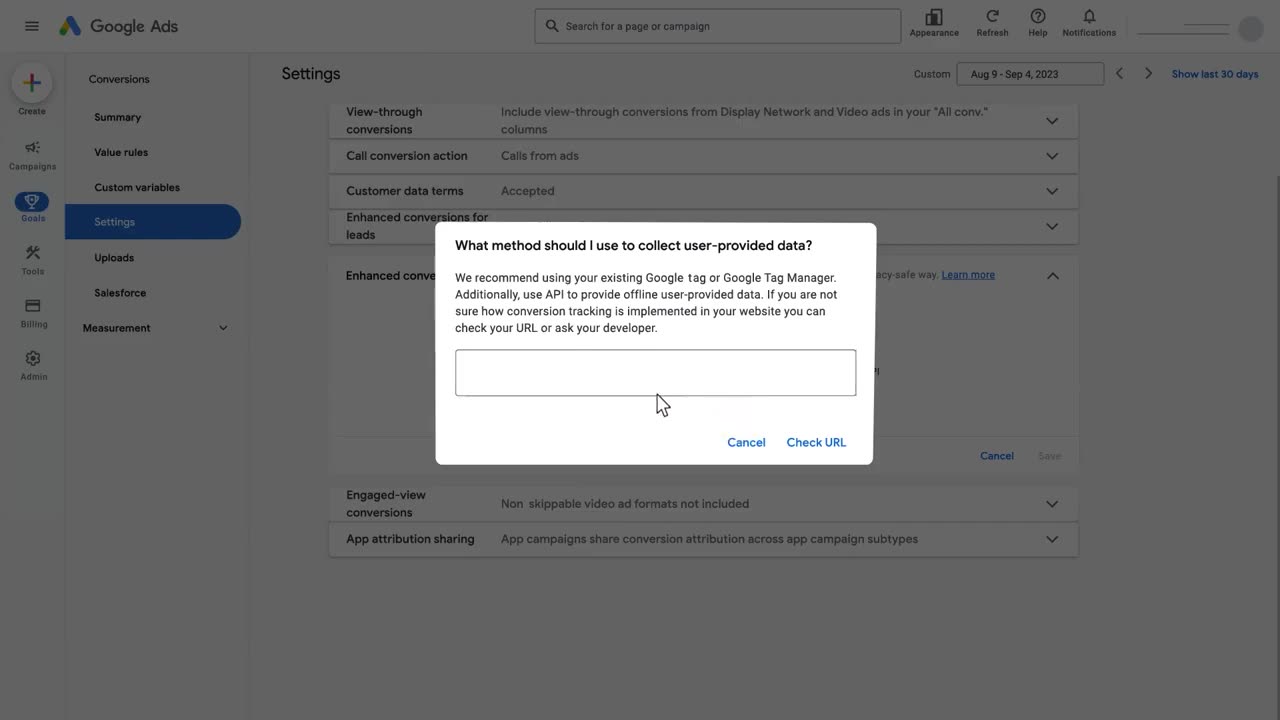1280x720 pixels.
Task: Click 'Non skippable video ad formats not included'
Action: [x=625, y=504]
